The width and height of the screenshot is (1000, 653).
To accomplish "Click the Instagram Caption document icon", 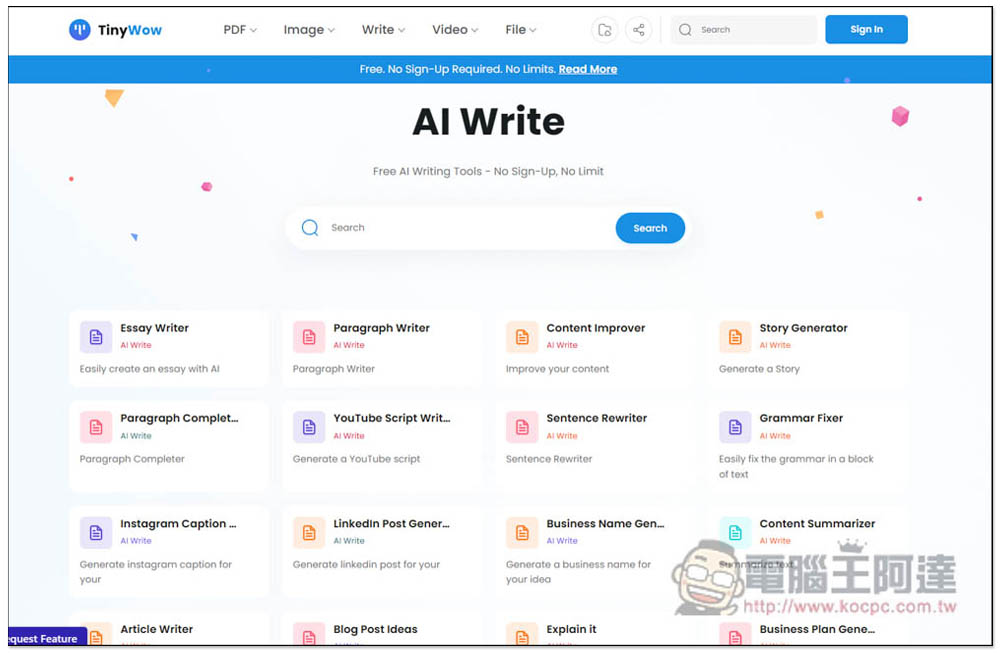I will (96, 532).
